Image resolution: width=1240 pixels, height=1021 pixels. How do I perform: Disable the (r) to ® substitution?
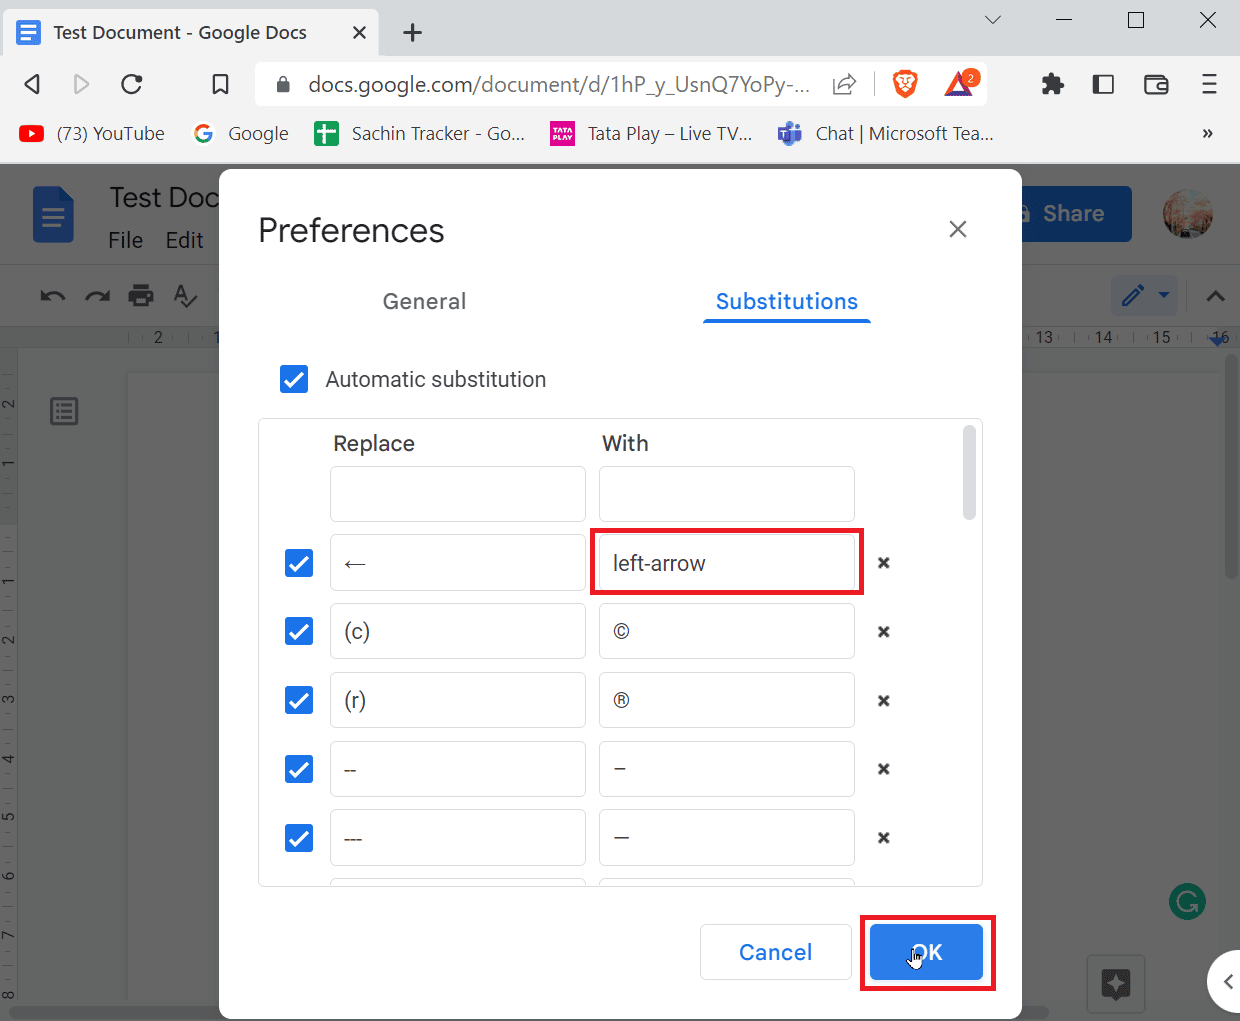click(x=298, y=700)
